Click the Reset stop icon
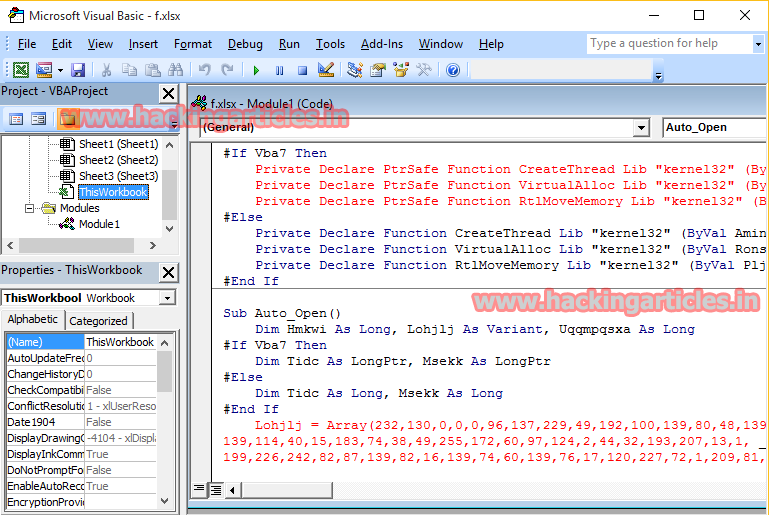The width and height of the screenshot is (769, 515). point(303,70)
